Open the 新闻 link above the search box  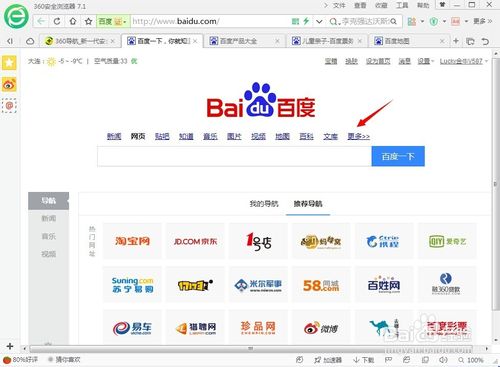tap(114, 136)
